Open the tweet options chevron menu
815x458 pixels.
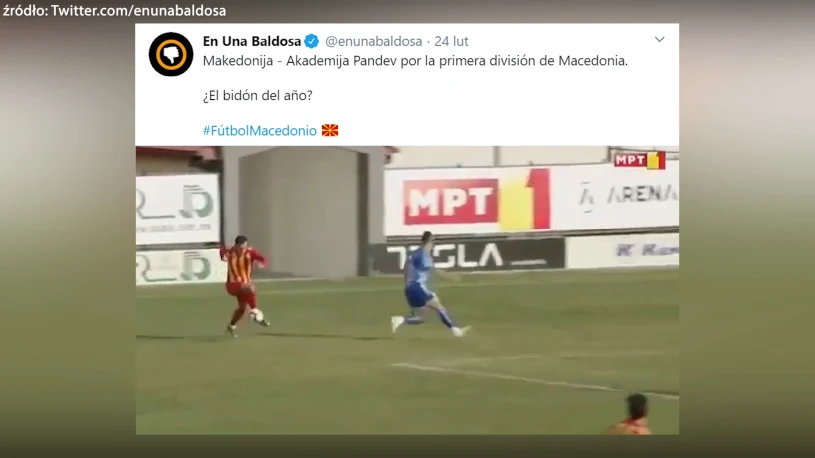point(660,40)
